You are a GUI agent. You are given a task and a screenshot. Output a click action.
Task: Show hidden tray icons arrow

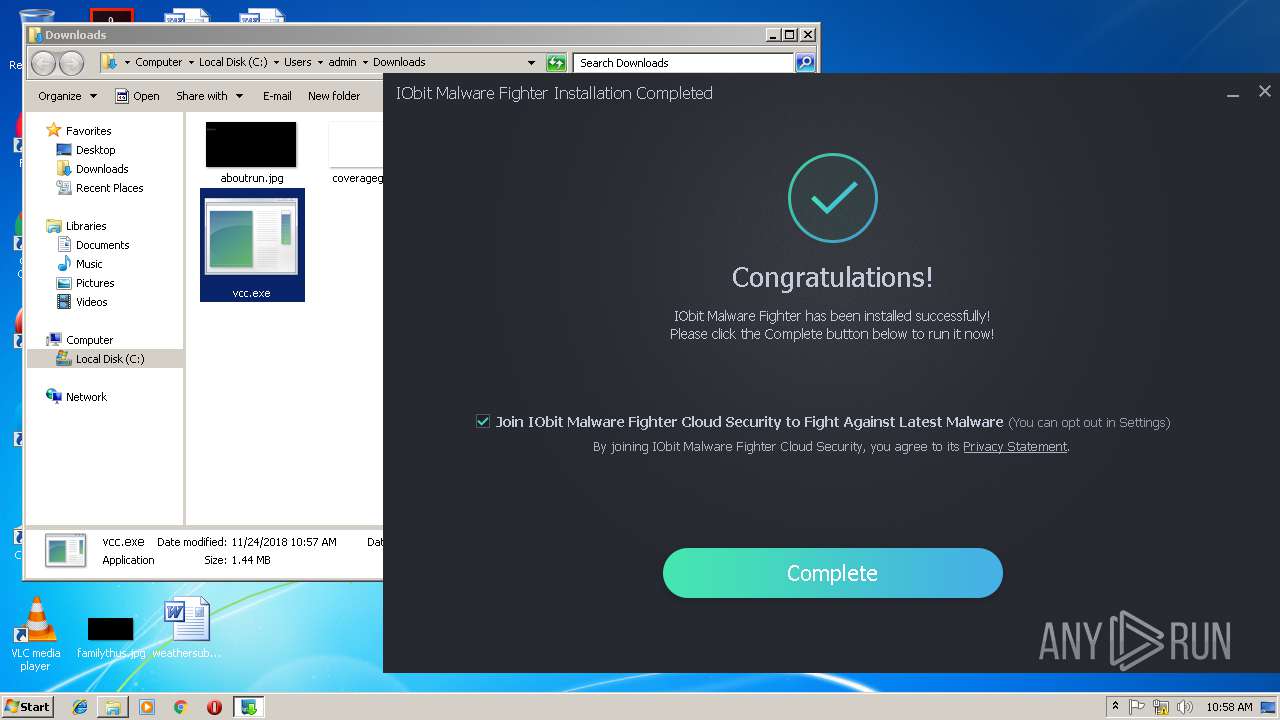(1115, 707)
